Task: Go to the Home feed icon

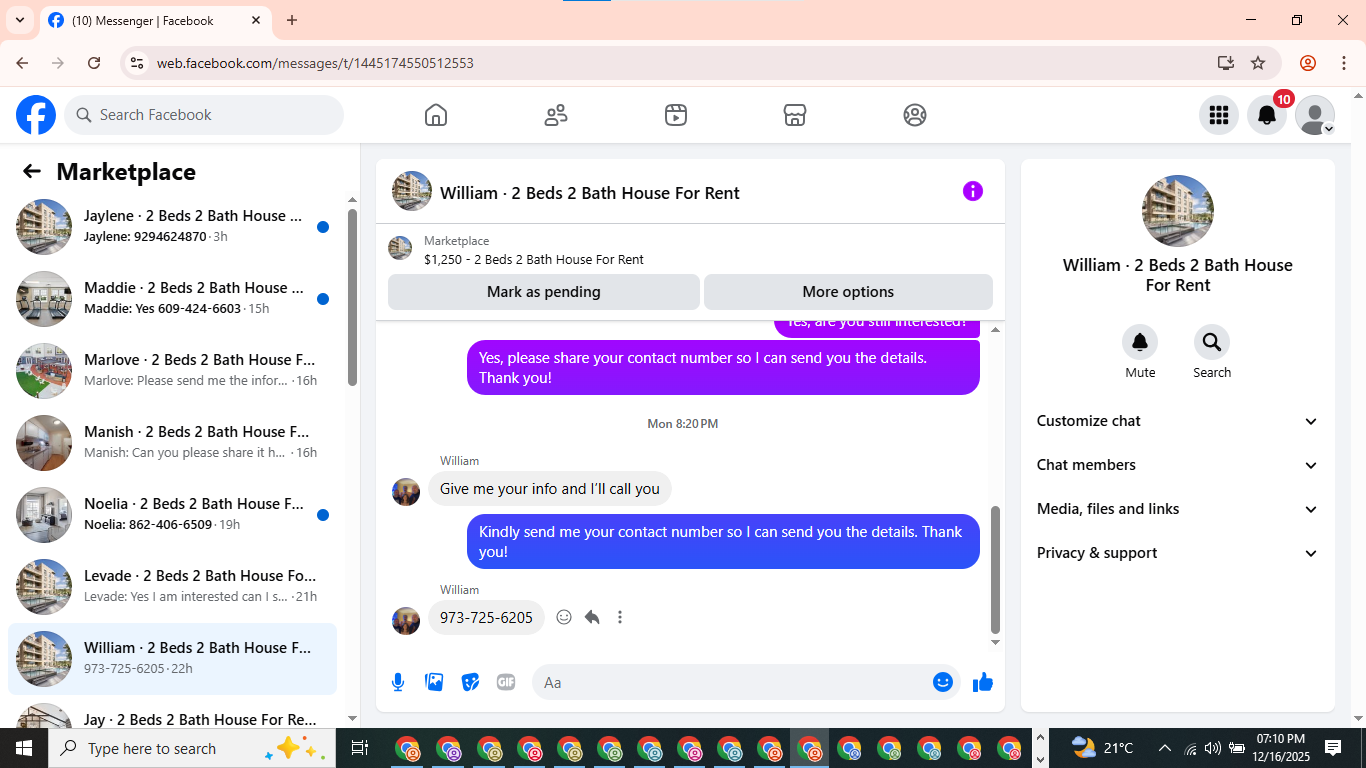Action: tap(436, 115)
